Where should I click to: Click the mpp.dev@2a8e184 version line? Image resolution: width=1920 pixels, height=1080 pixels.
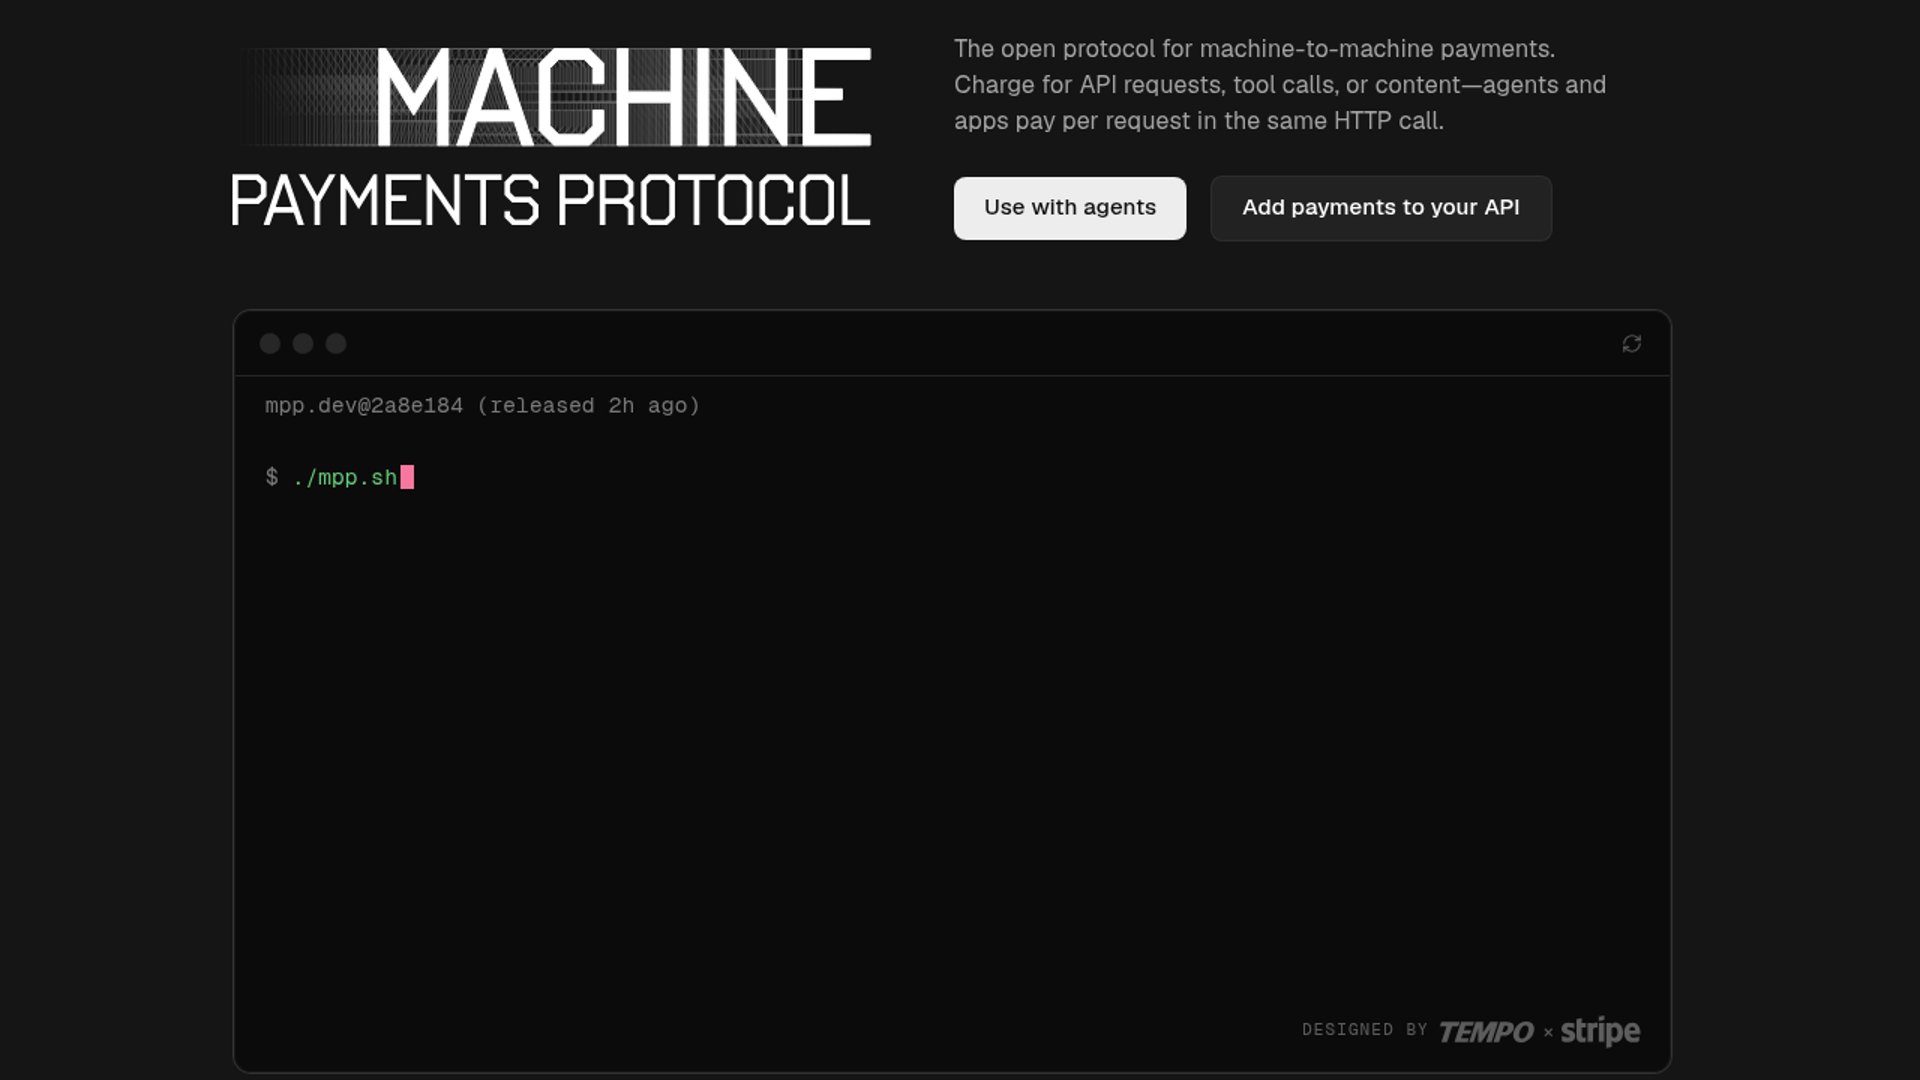coord(364,406)
